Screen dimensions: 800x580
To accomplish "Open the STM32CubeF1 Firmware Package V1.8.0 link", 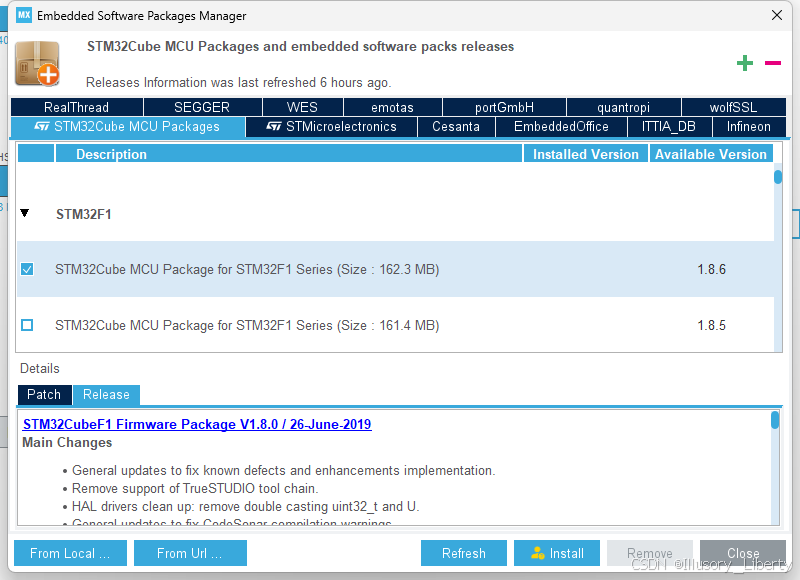I will (x=197, y=424).
